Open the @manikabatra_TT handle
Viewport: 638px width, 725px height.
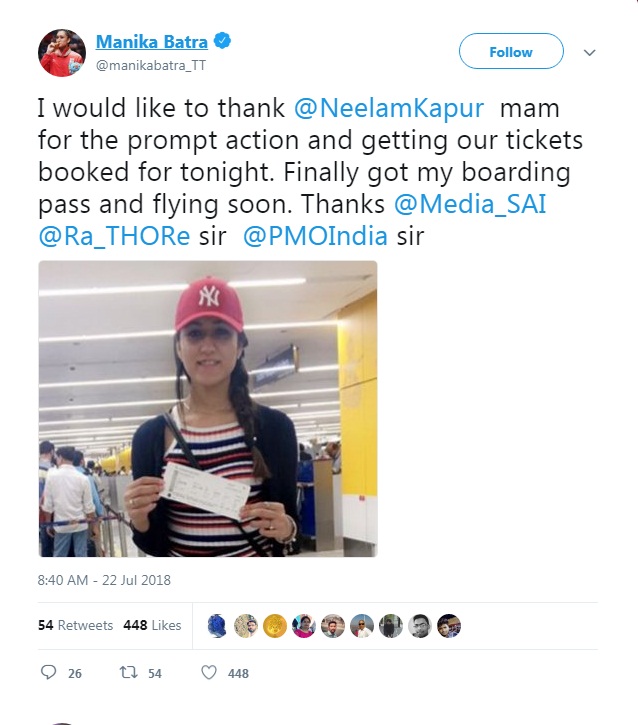click(x=151, y=66)
